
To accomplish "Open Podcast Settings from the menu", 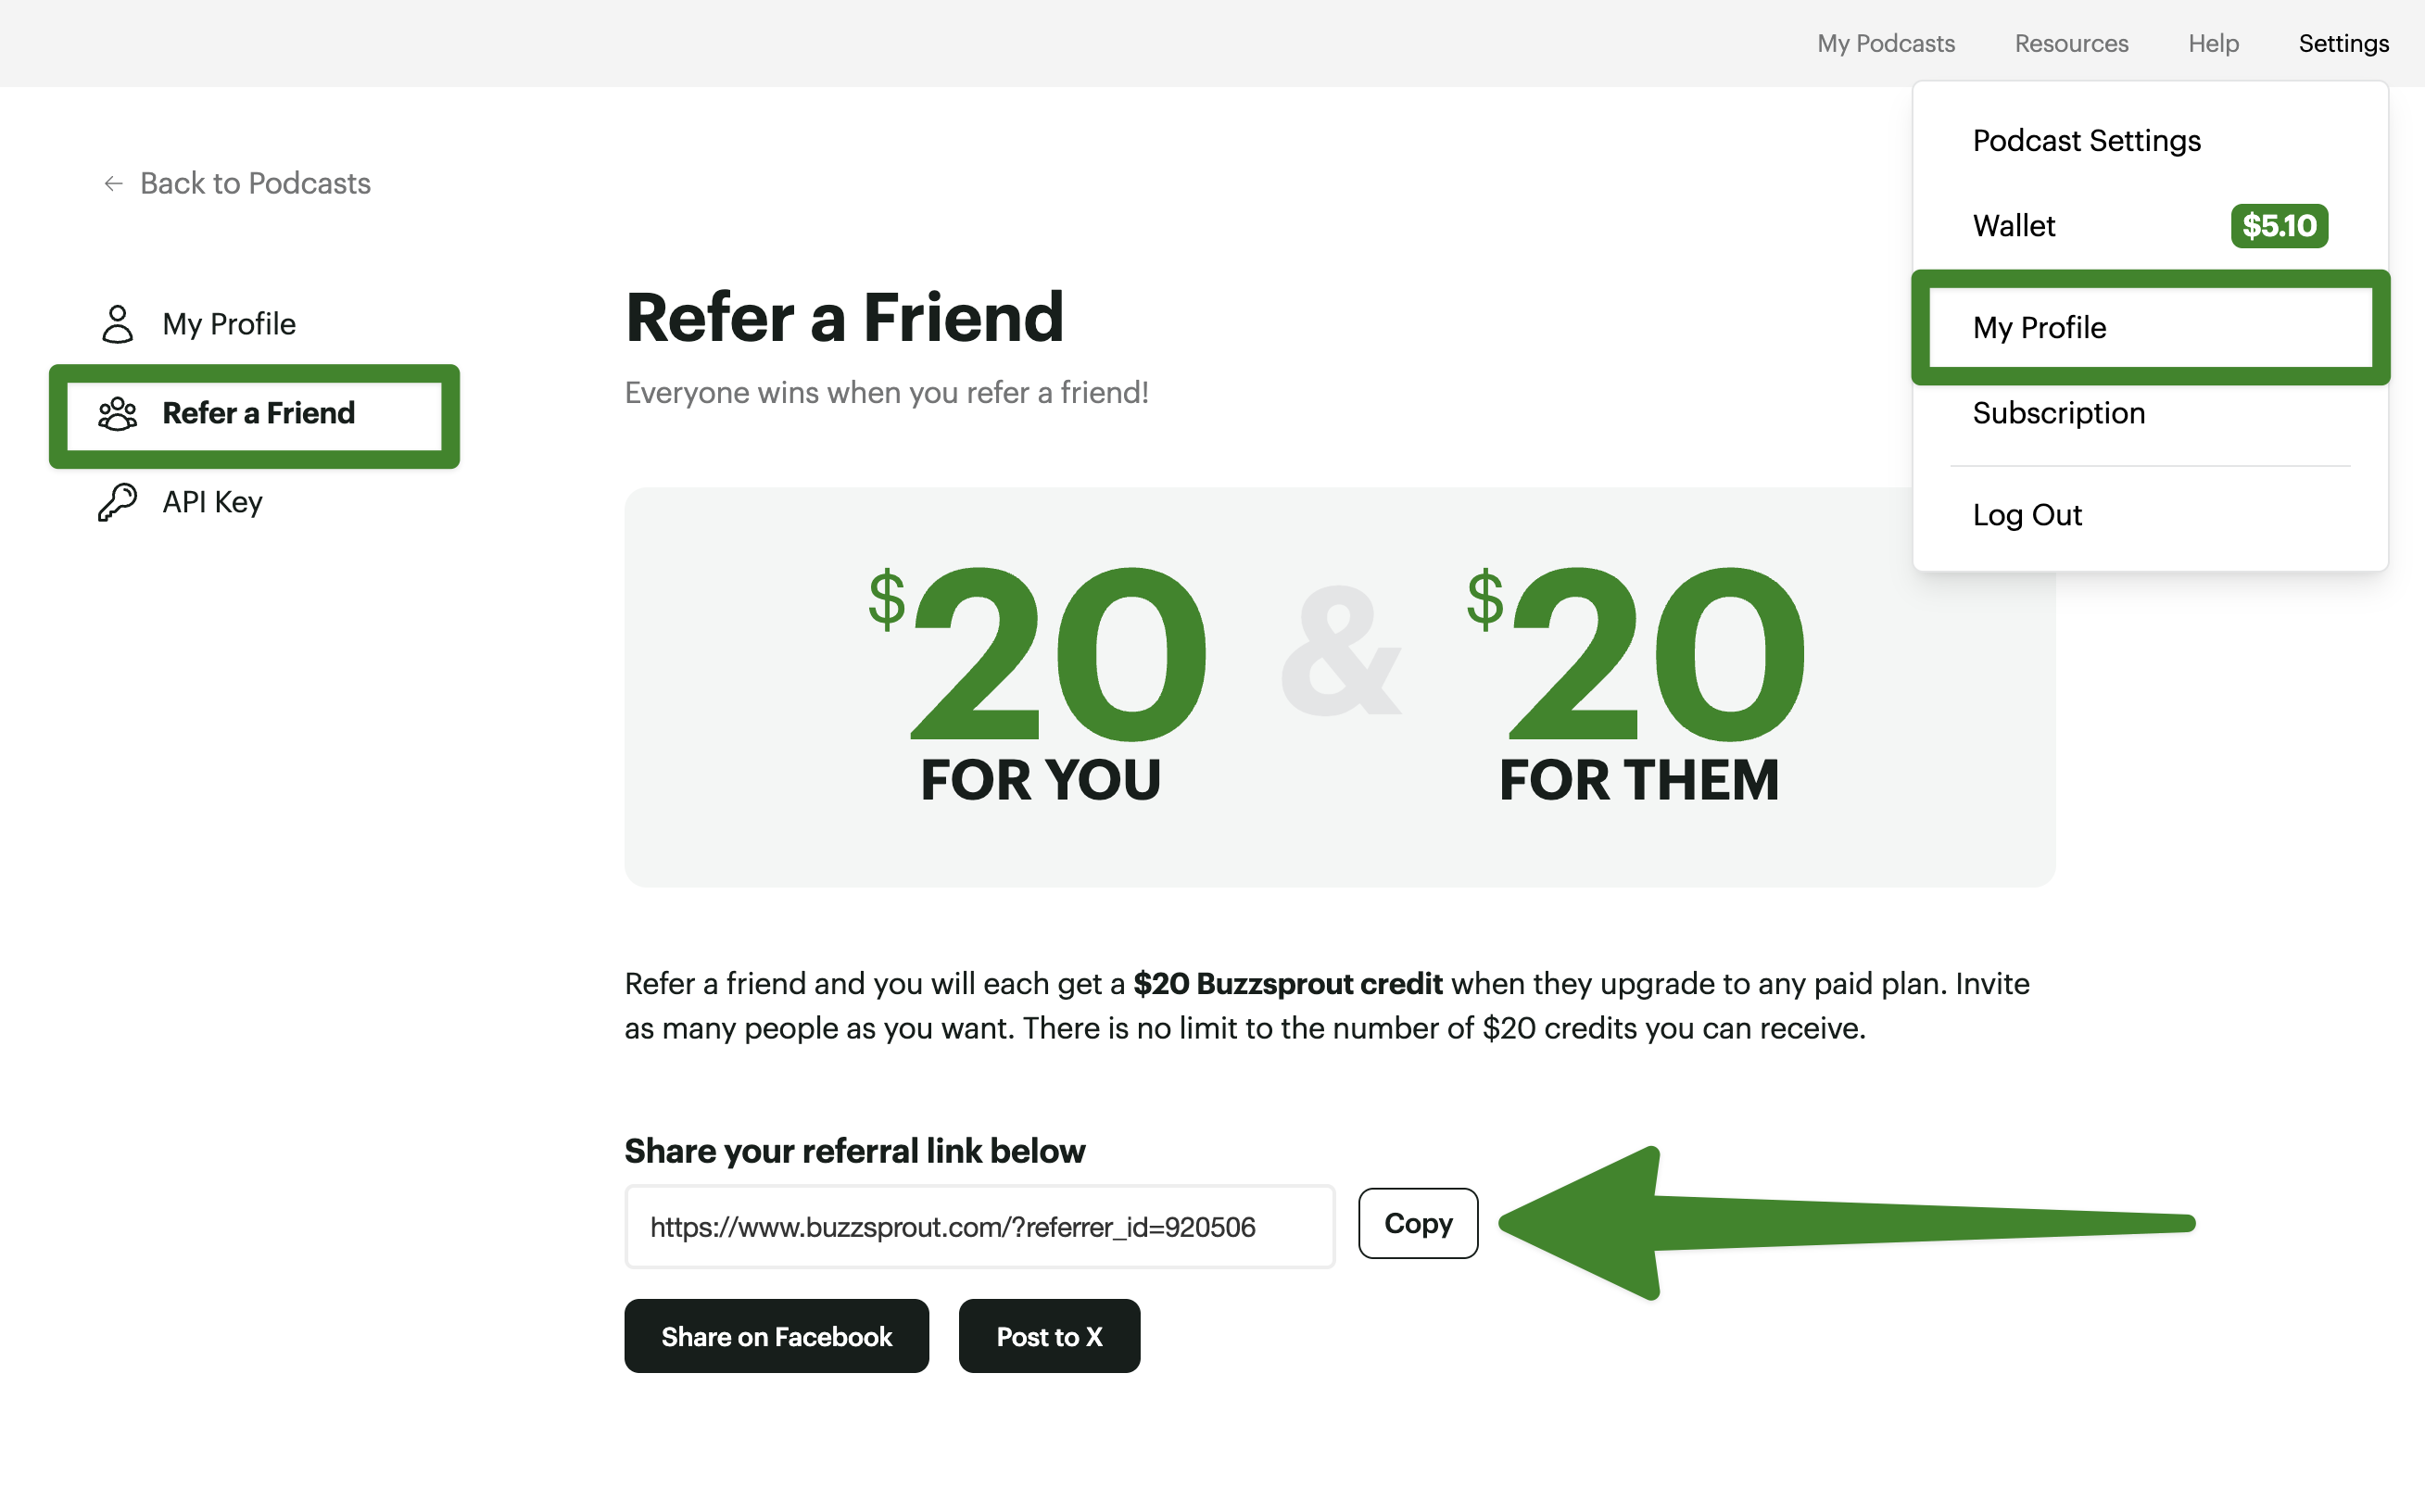I will tap(2086, 140).
